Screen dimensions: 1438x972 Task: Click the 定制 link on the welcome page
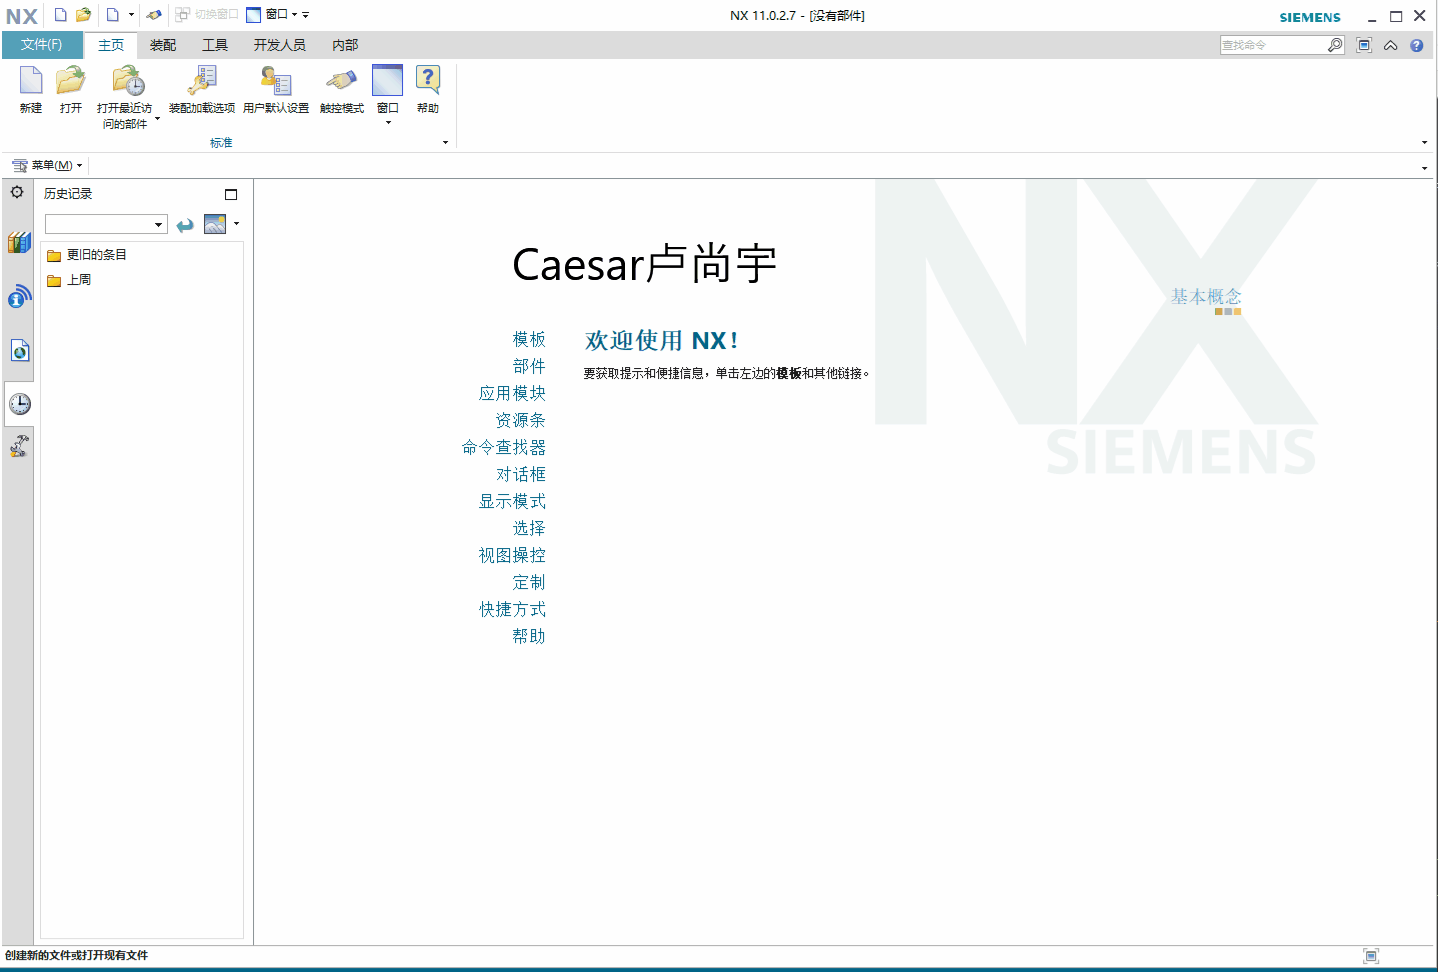point(529,583)
